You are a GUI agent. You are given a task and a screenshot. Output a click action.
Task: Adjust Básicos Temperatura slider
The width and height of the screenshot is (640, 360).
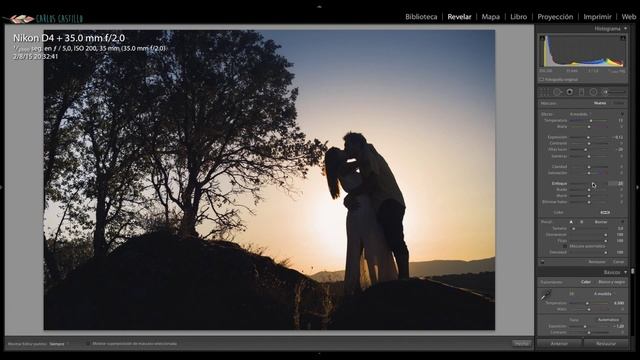[589, 303]
